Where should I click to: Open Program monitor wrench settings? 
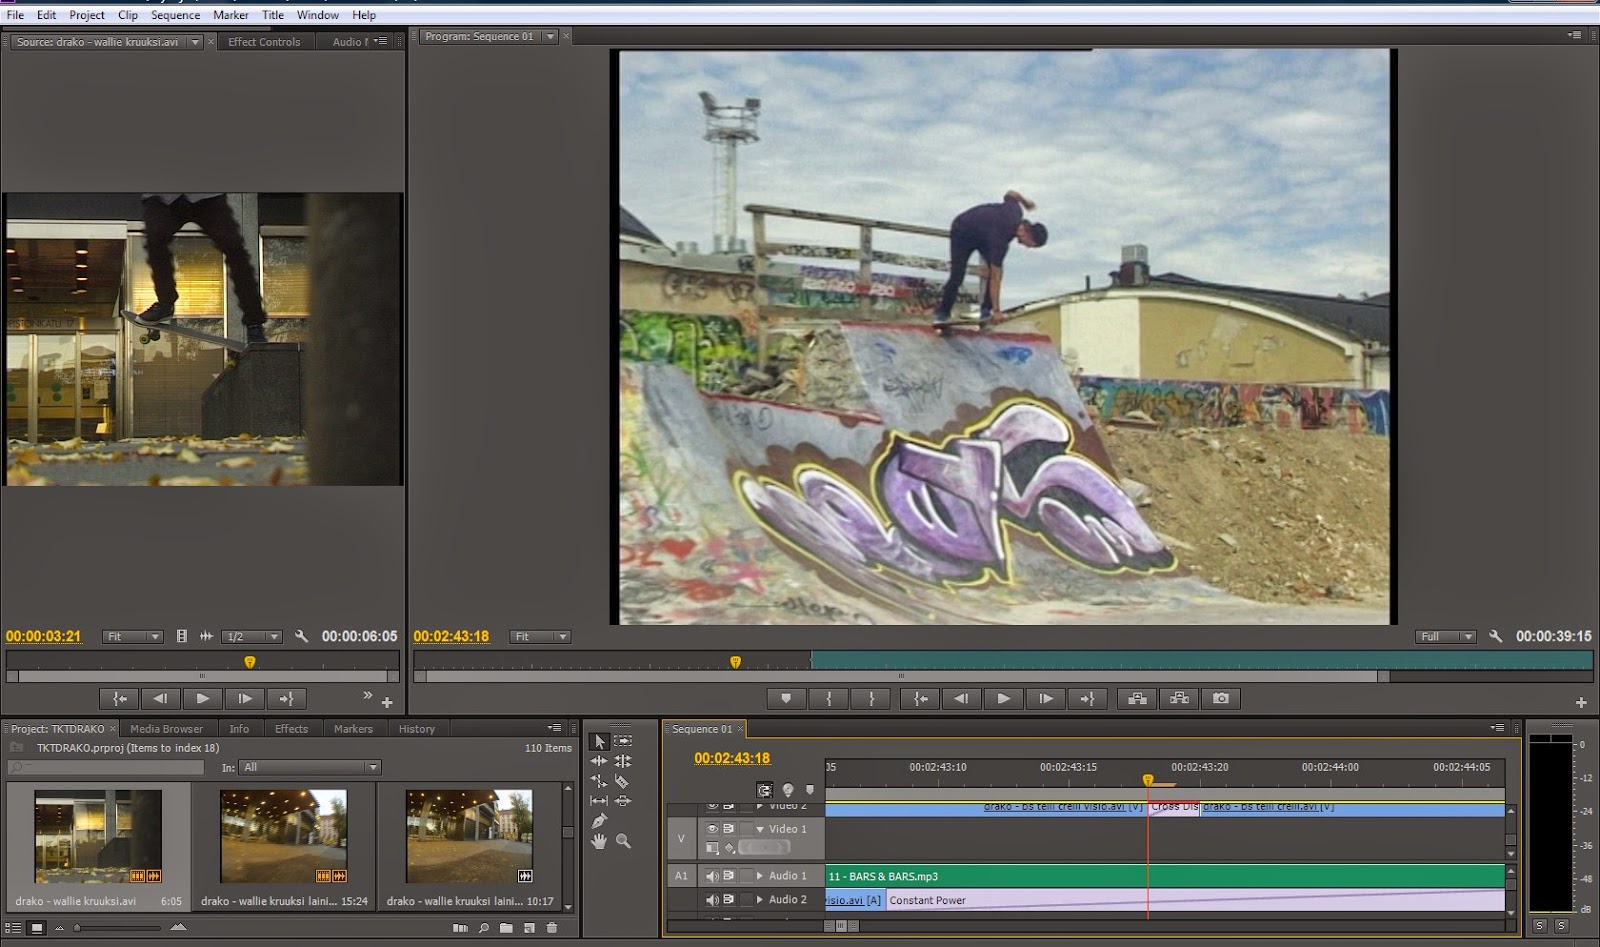click(1495, 636)
